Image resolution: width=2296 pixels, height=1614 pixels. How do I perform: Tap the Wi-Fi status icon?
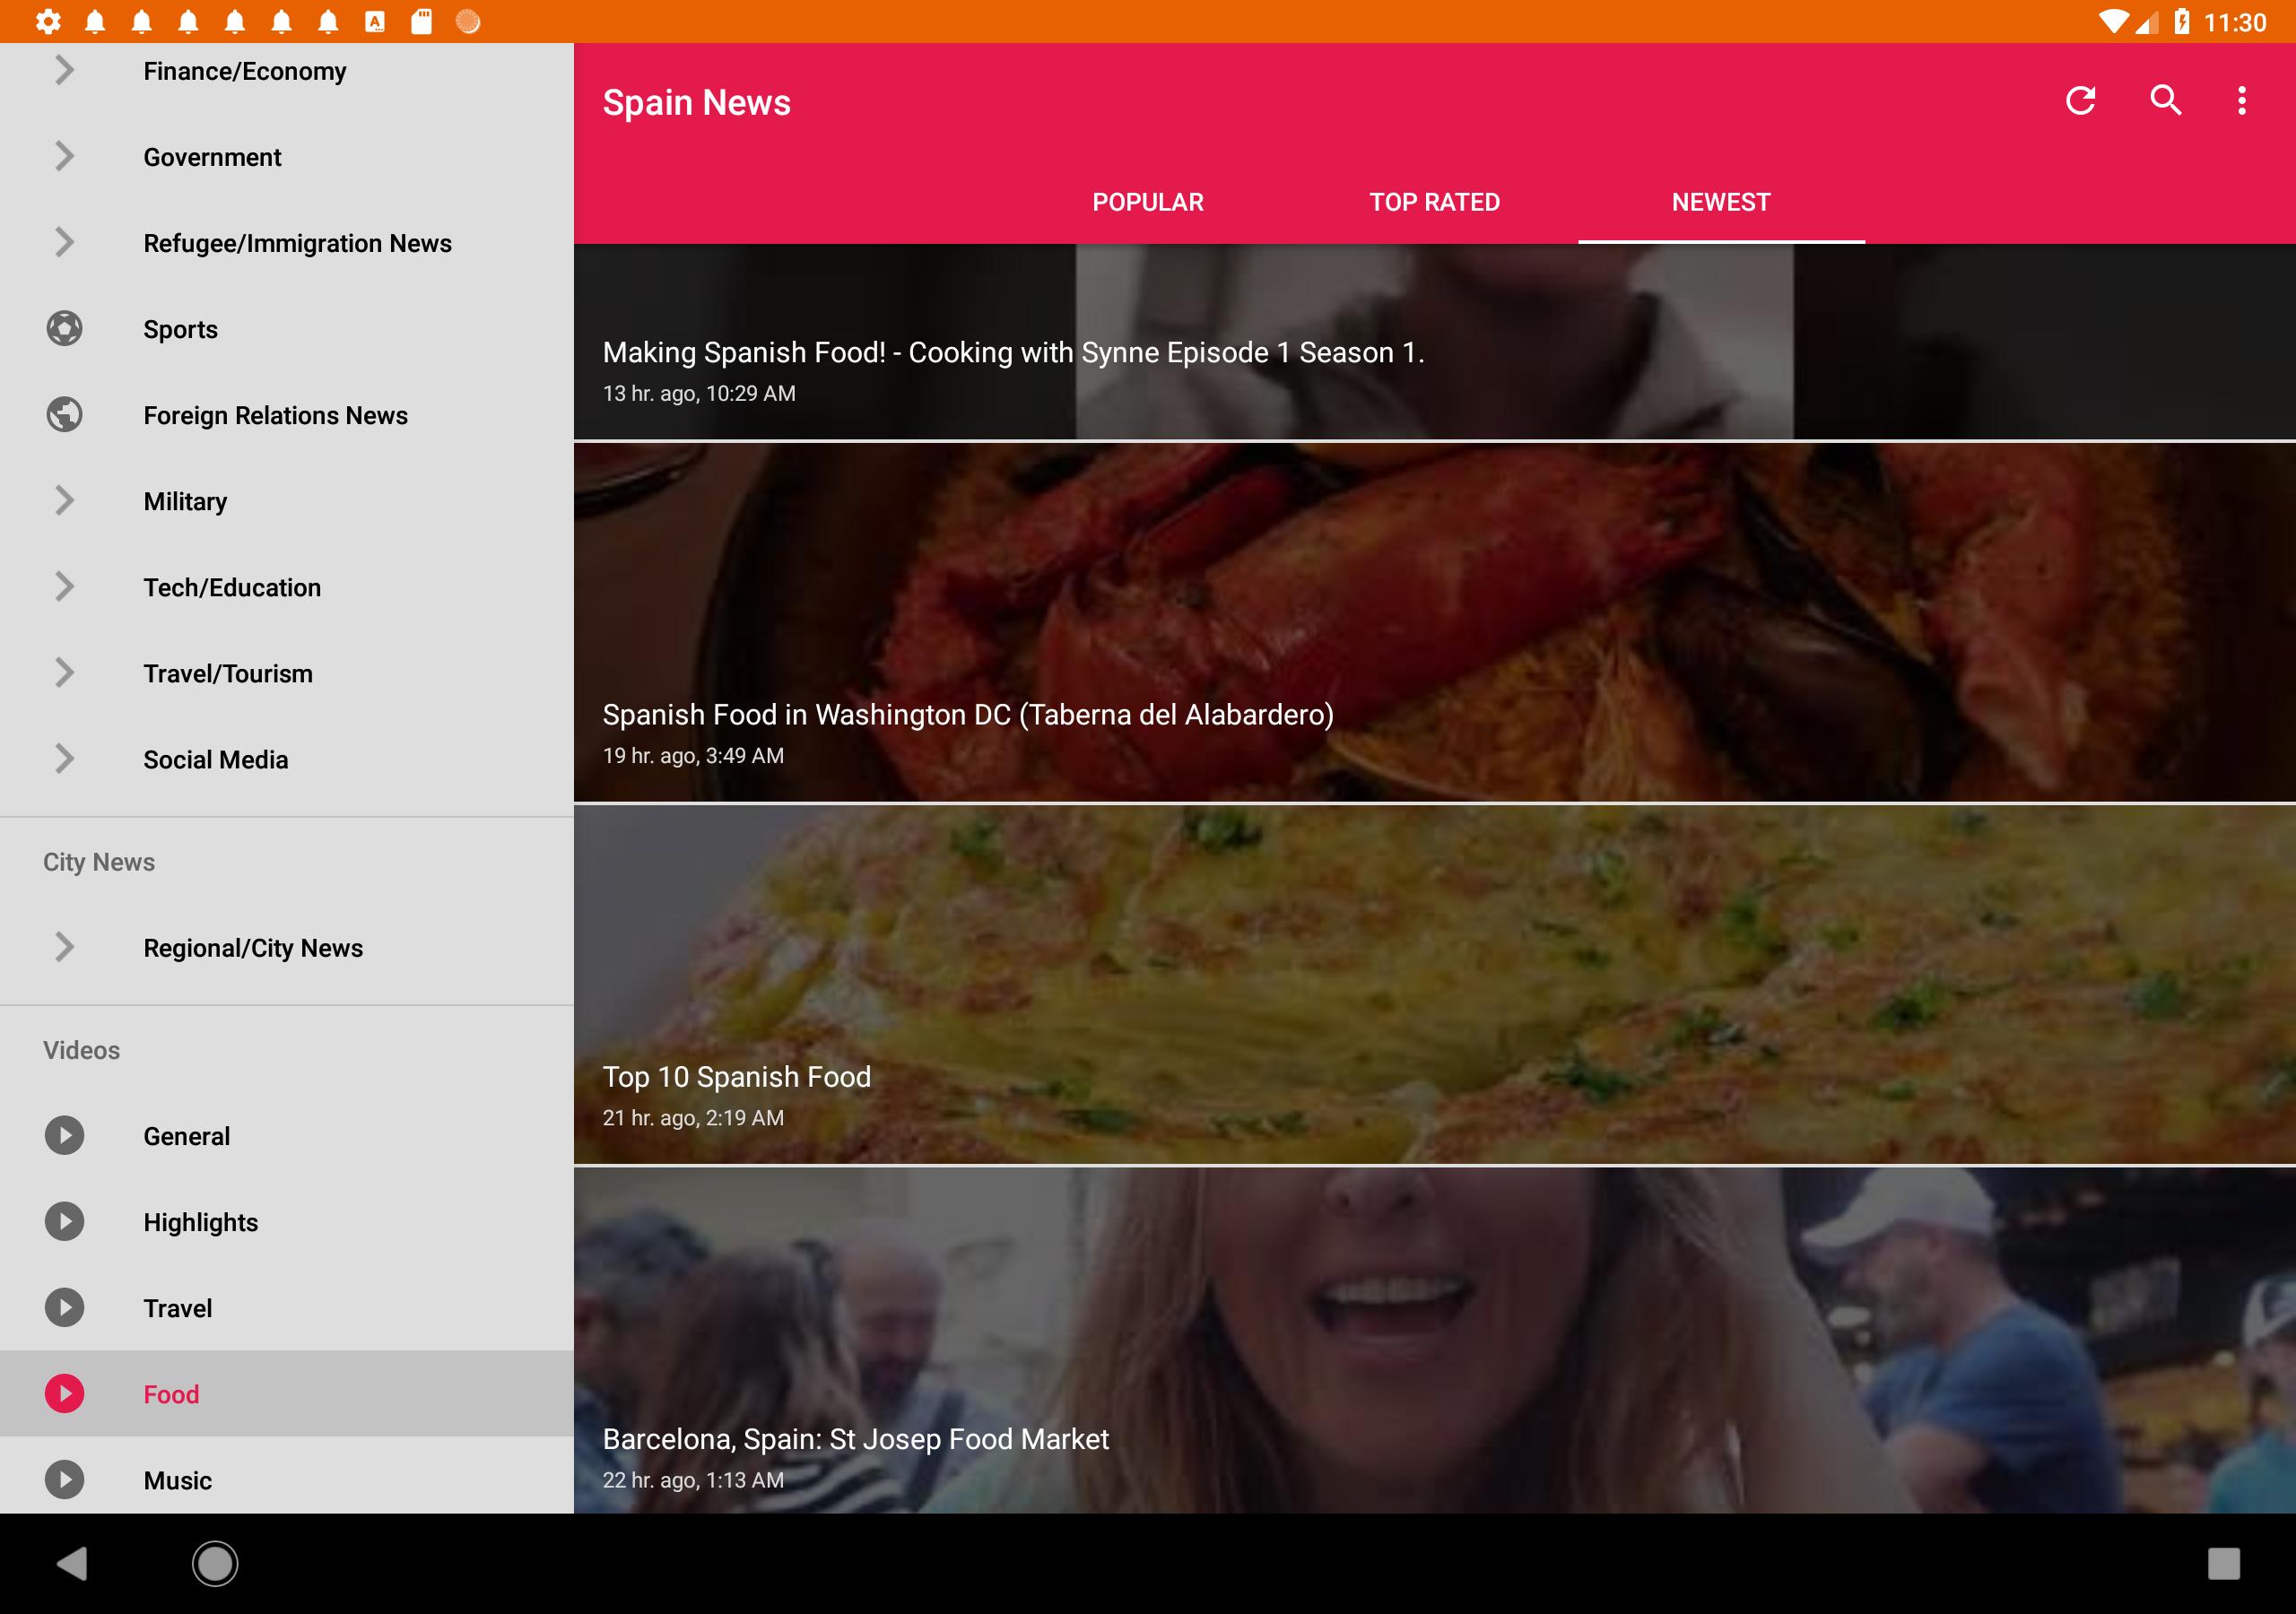click(2113, 22)
